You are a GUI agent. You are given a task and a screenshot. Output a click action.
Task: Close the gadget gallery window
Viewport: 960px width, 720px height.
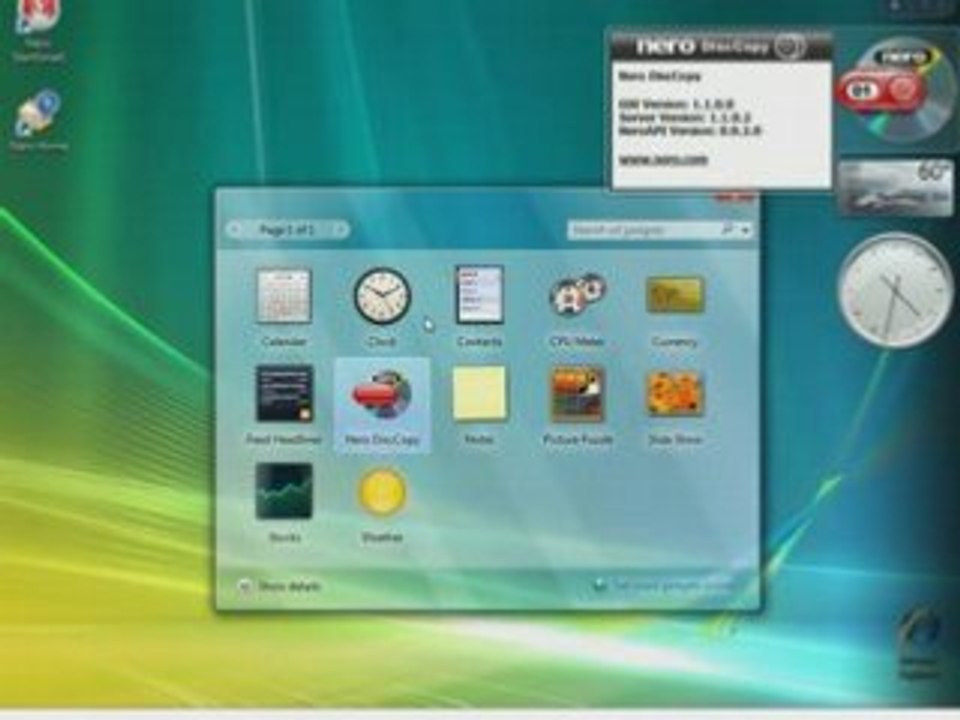click(735, 197)
